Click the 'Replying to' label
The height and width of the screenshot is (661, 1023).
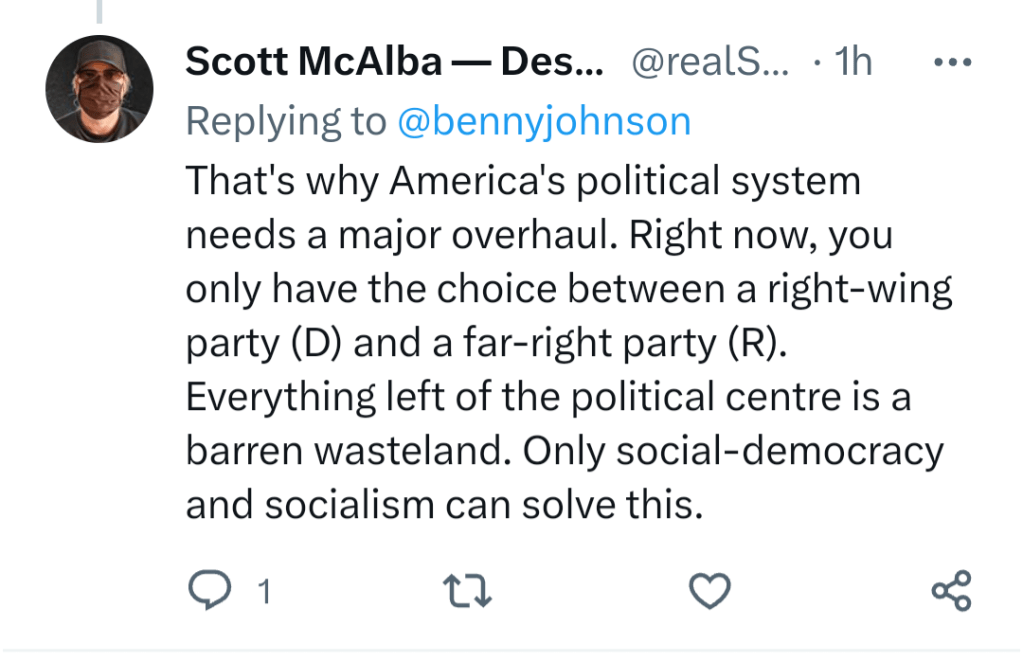click(285, 121)
